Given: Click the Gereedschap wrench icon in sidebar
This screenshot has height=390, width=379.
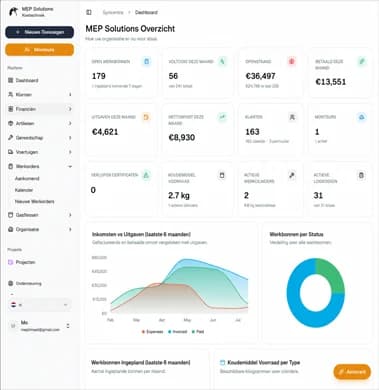Looking at the screenshot, I should (x=10, y=138).
